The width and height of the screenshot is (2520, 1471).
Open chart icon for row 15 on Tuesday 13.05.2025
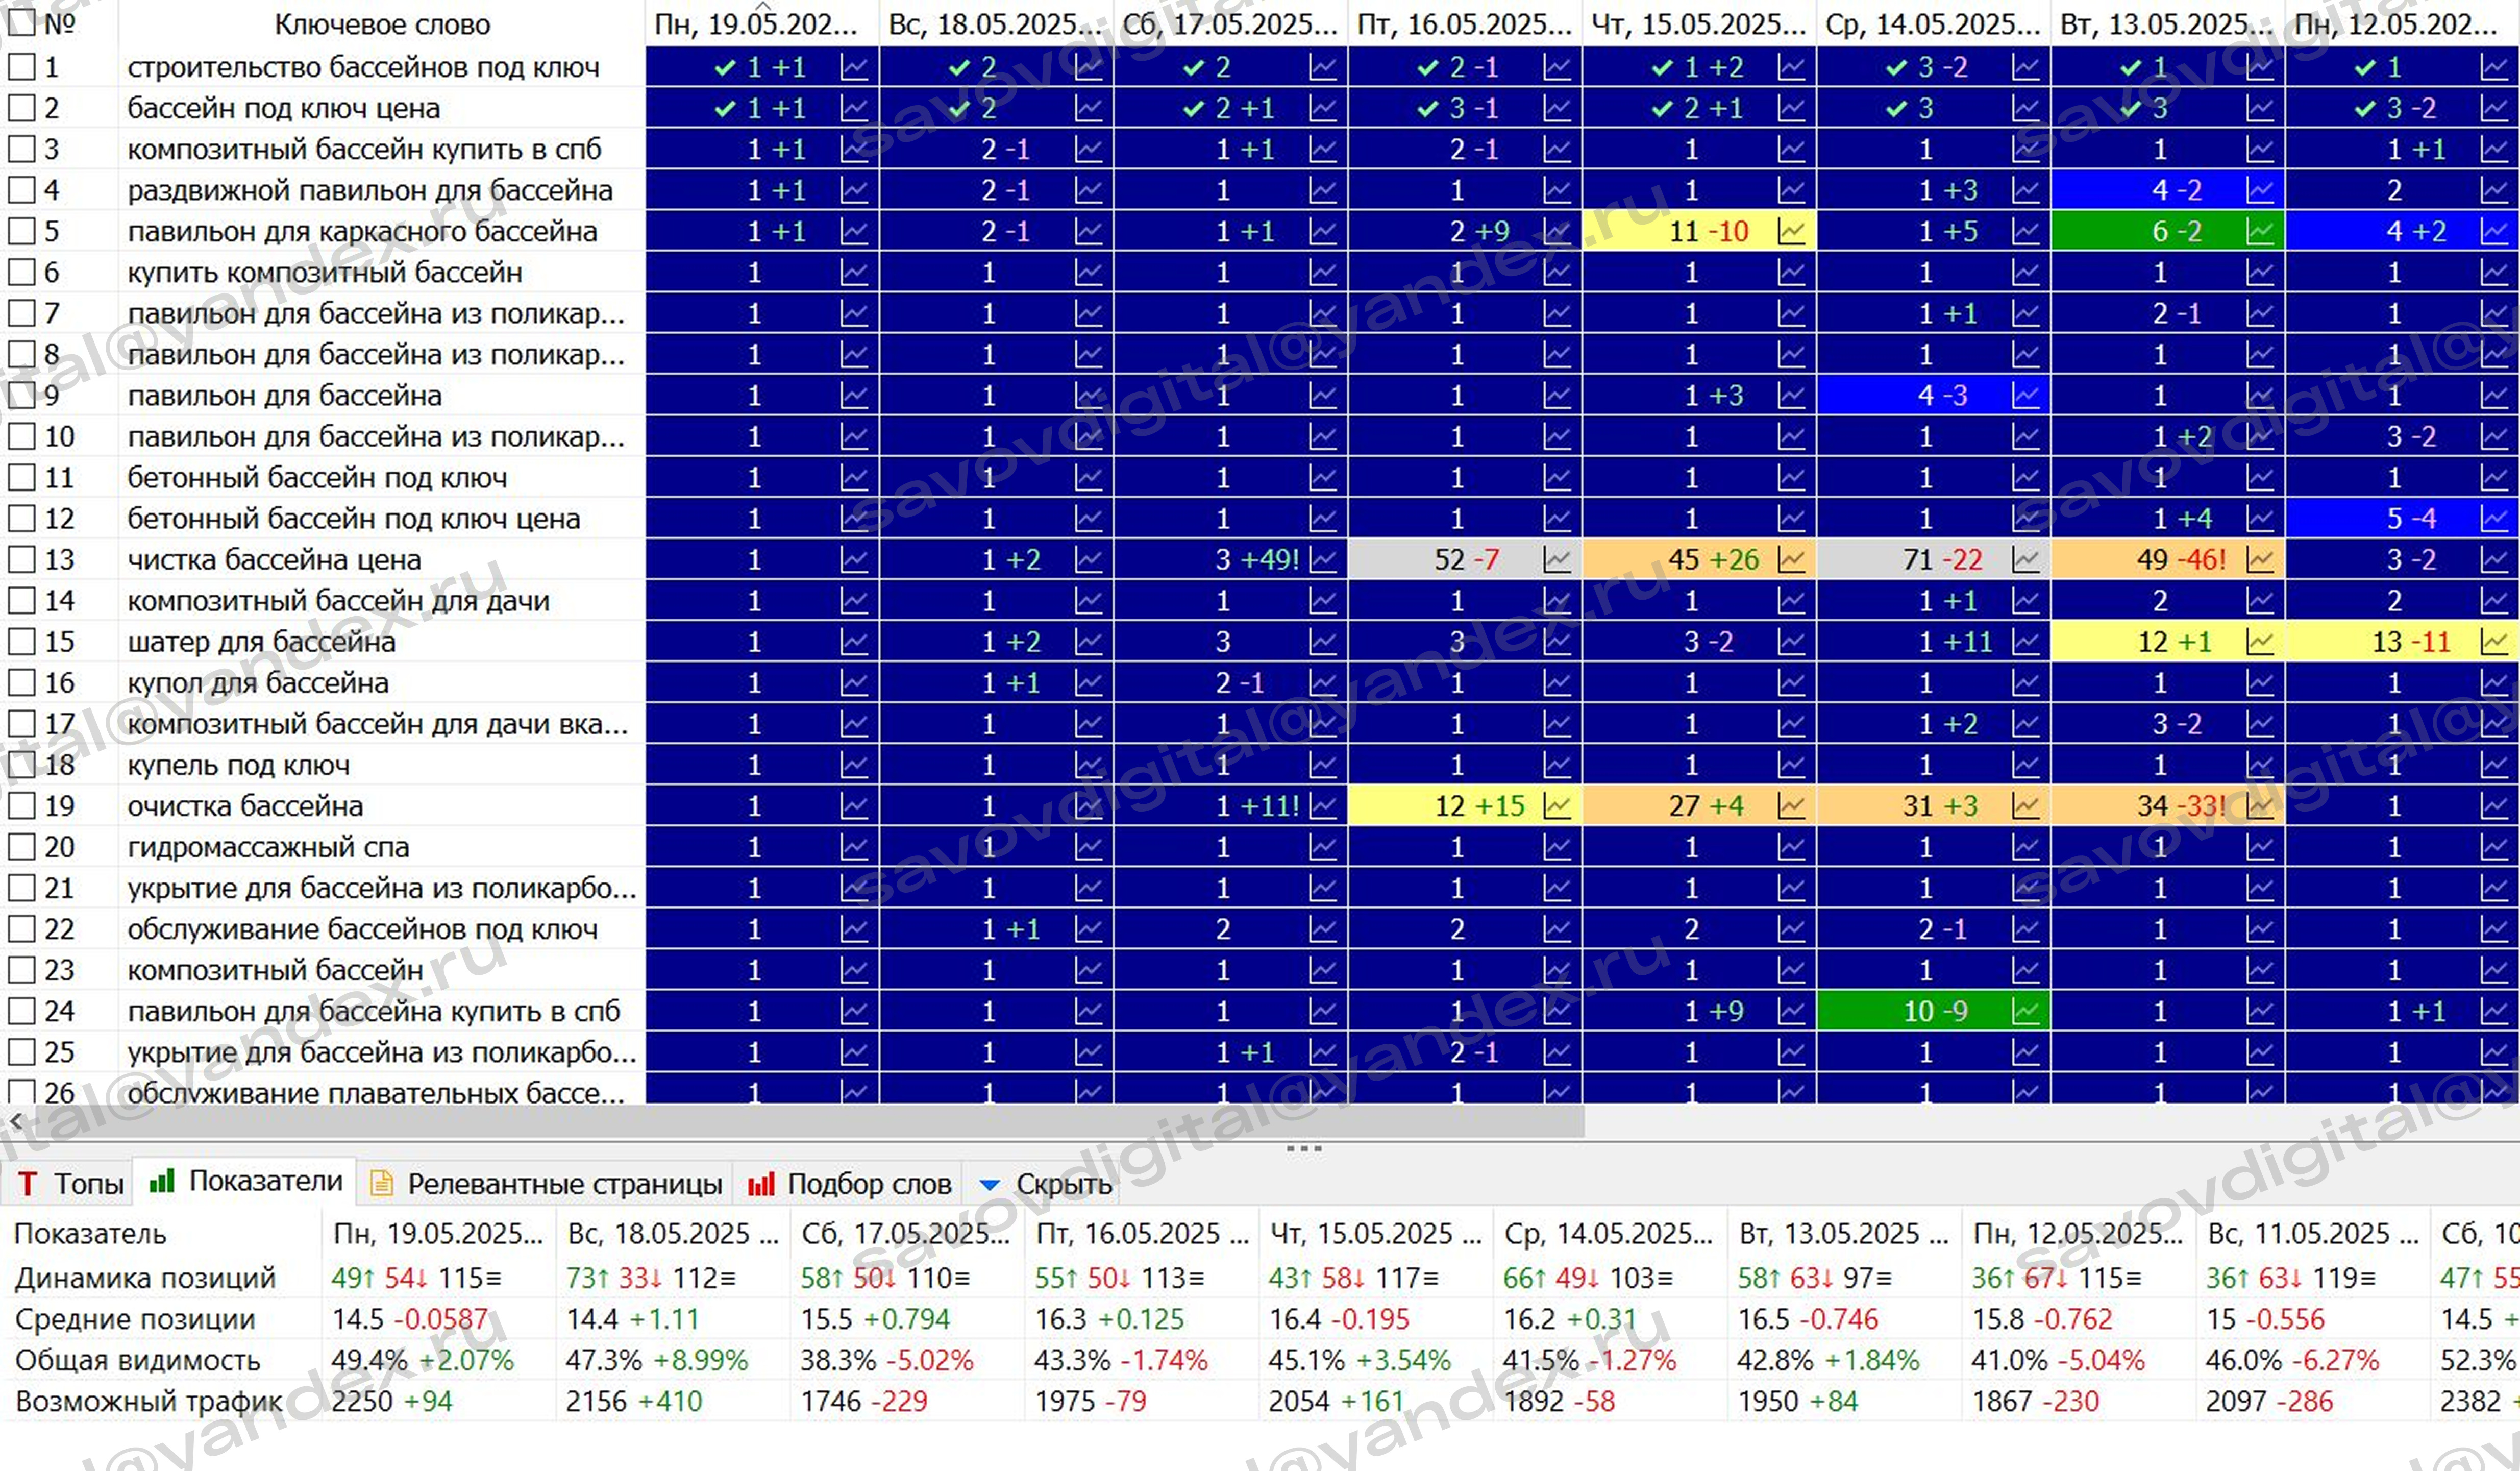pyautogui.click(x=2260, y=641)
